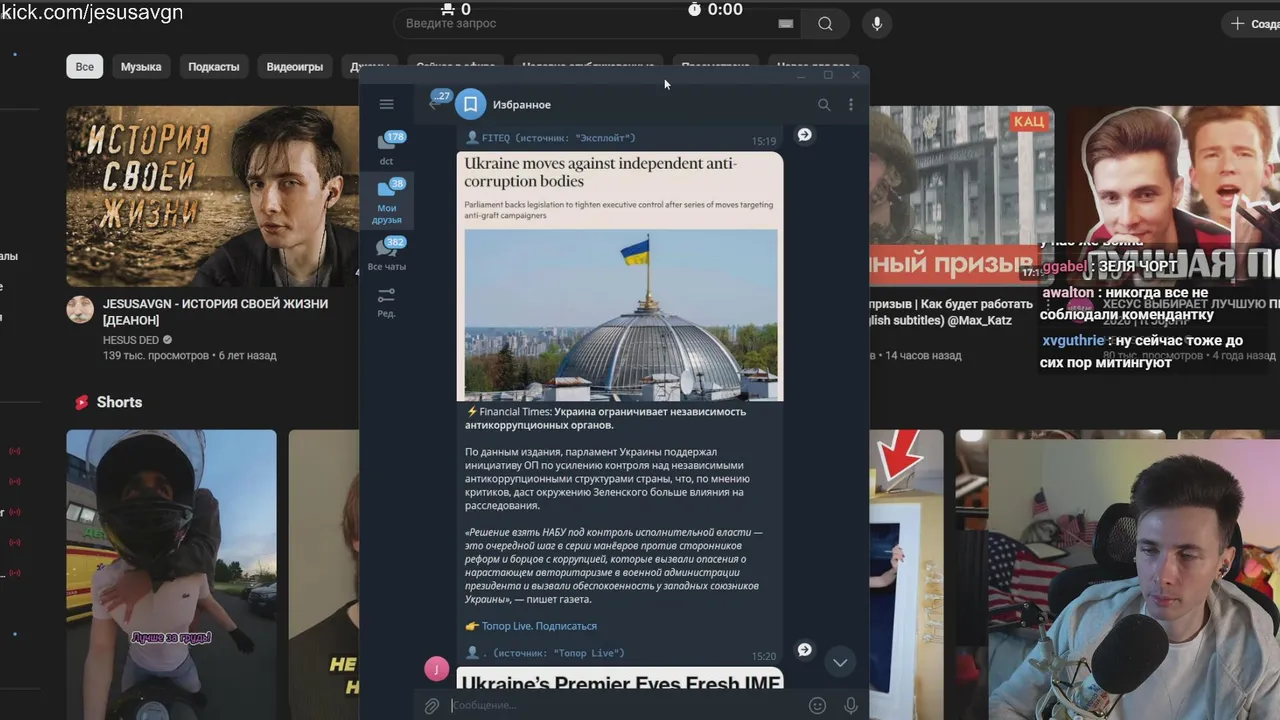Open the emoji picker in Telegram

click(817, 706)
